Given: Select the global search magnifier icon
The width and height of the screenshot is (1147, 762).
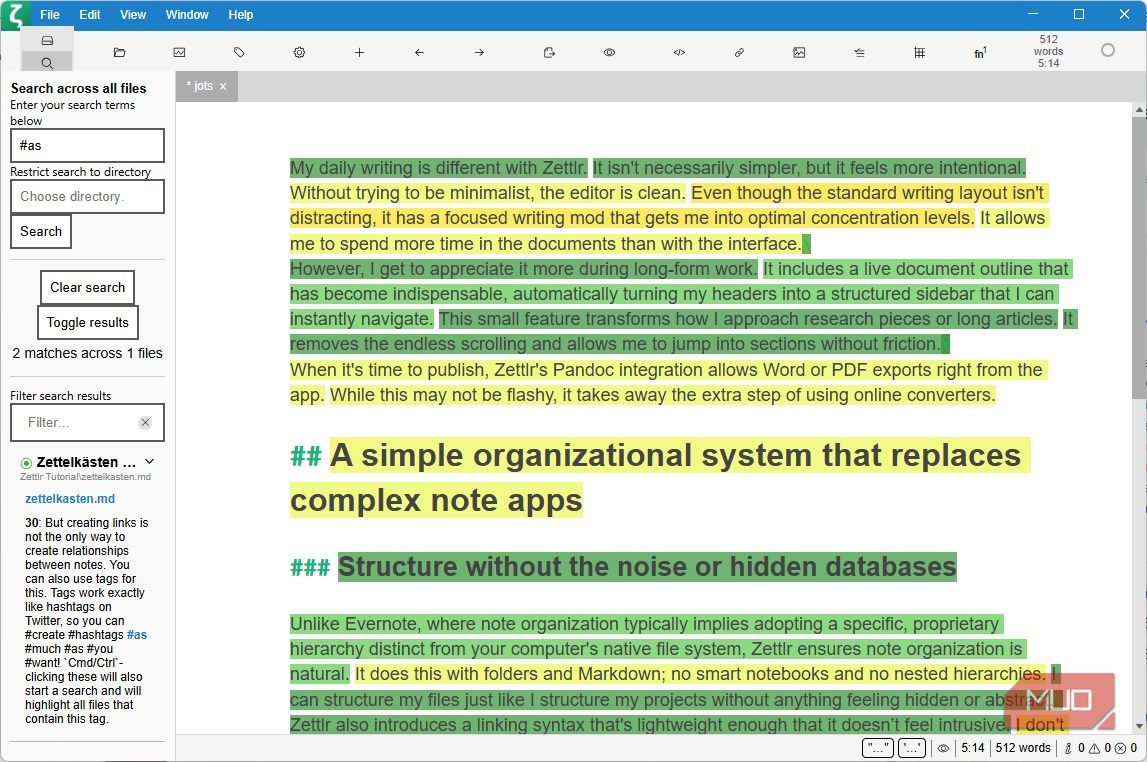Looking at the screenshot, I should [47, 62].
